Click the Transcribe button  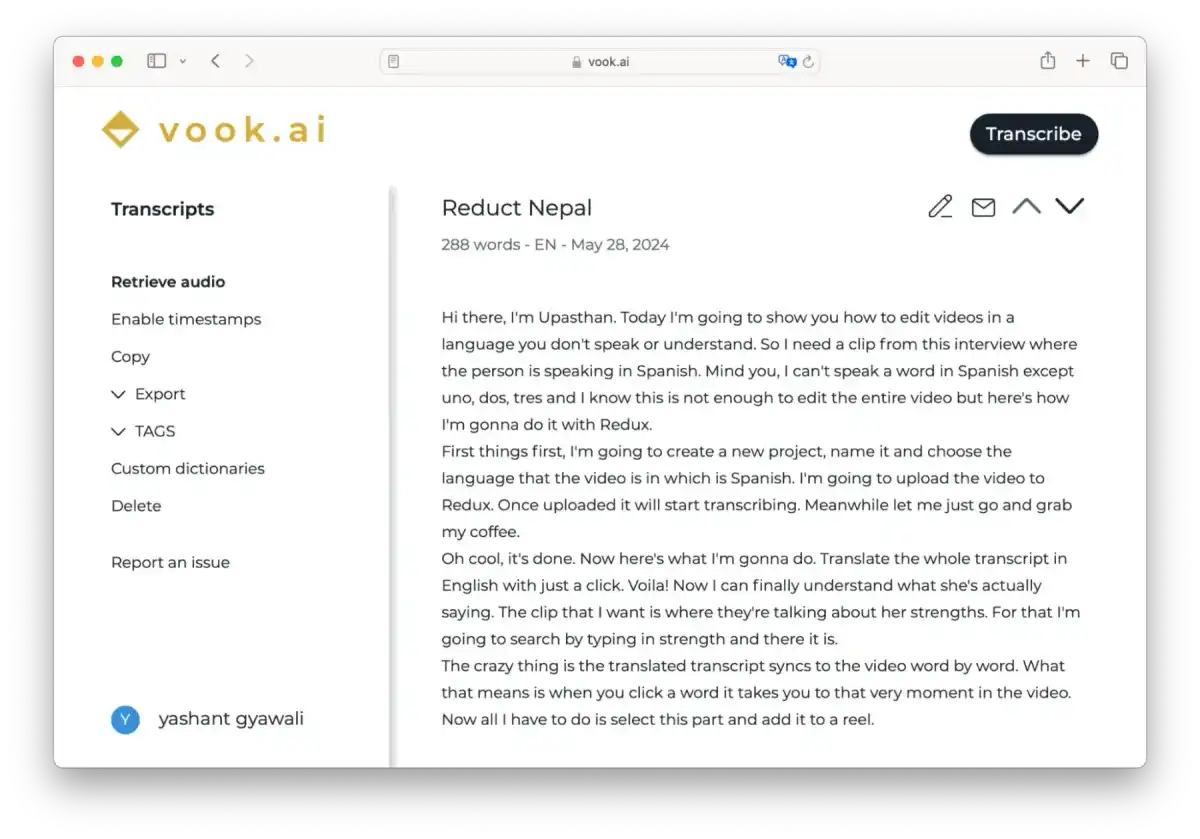pos(1034,134)
